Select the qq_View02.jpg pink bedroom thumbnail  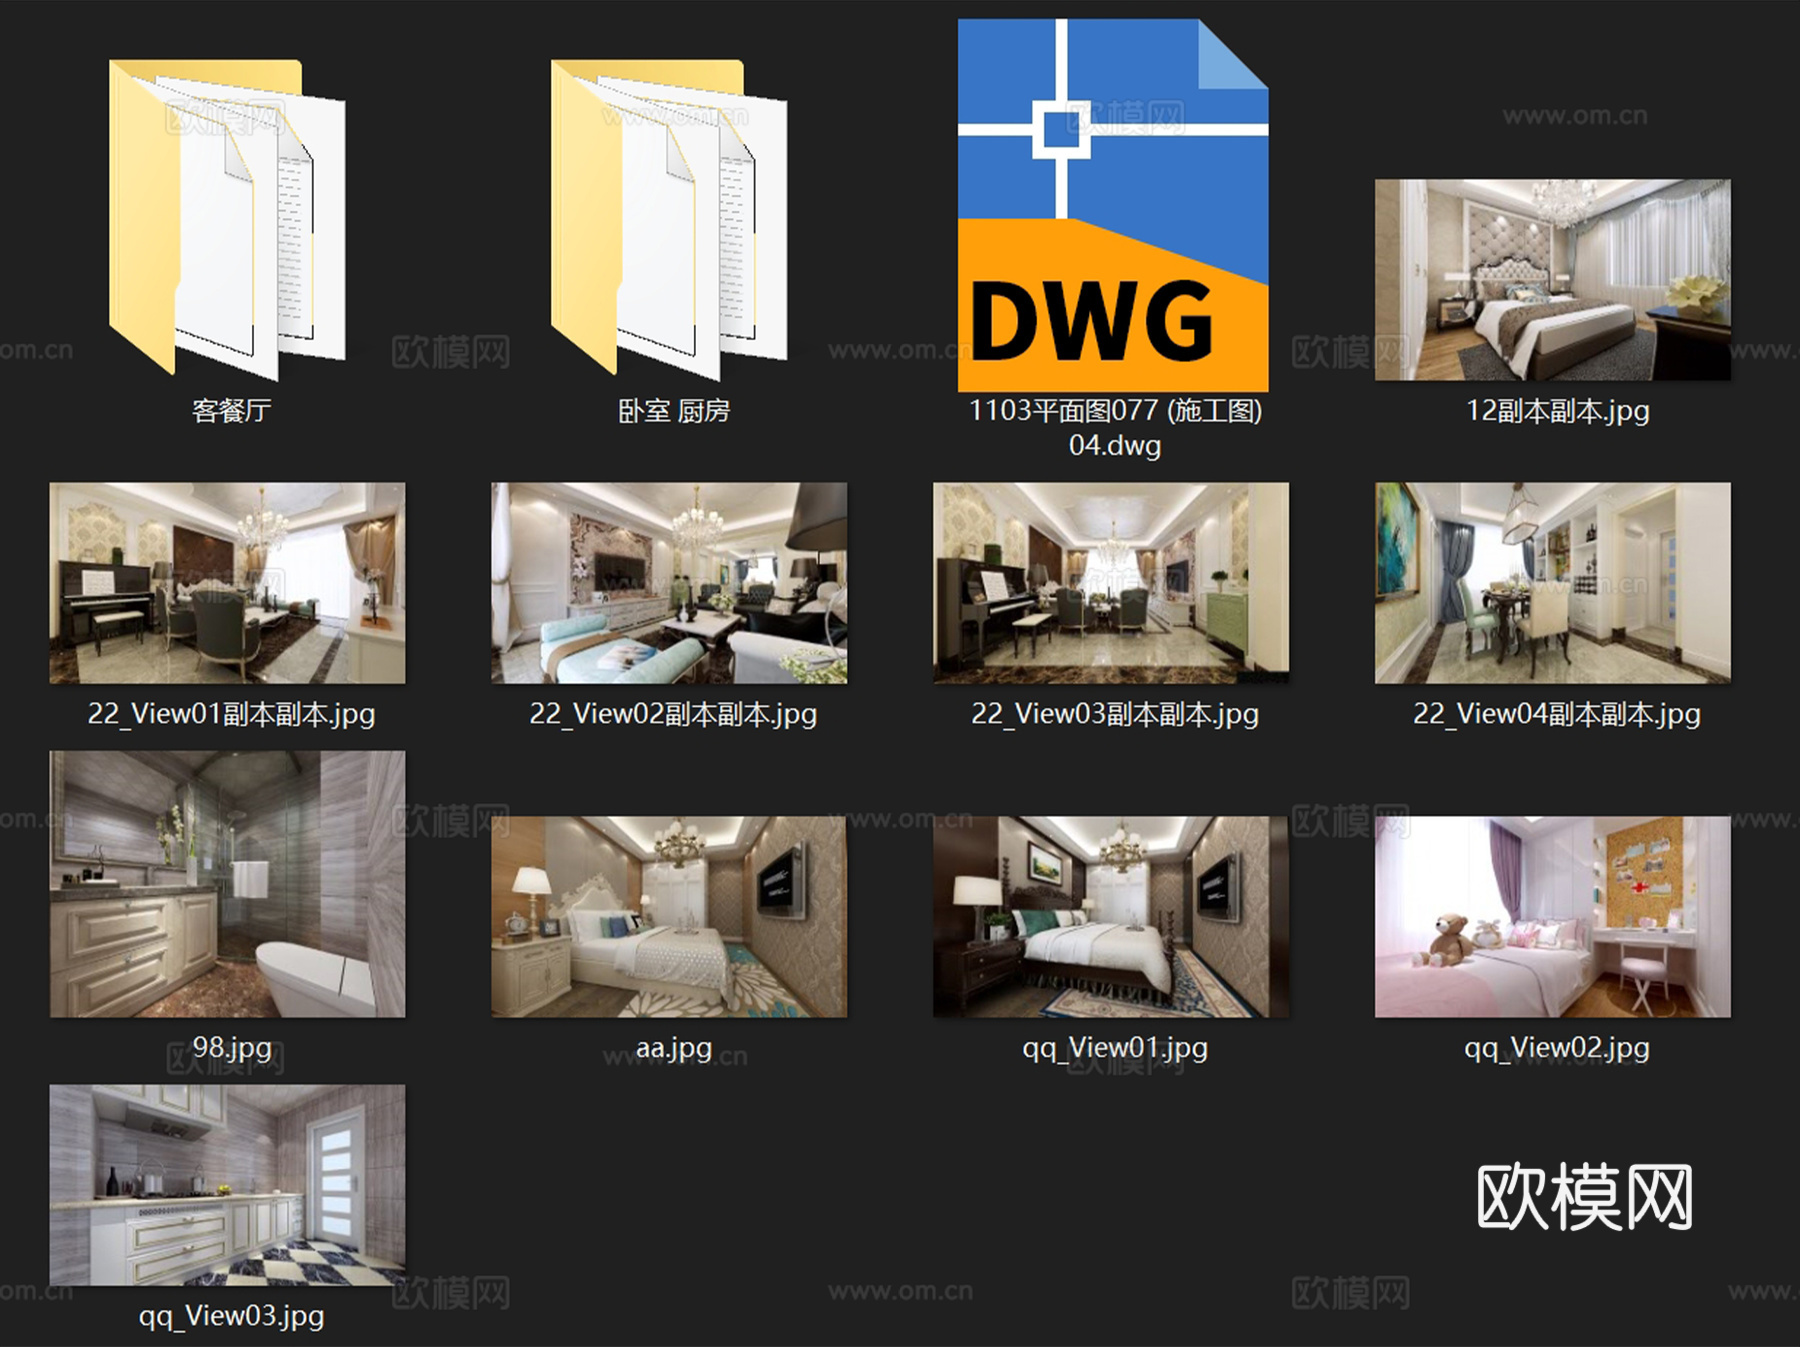tap(1553, 917)
